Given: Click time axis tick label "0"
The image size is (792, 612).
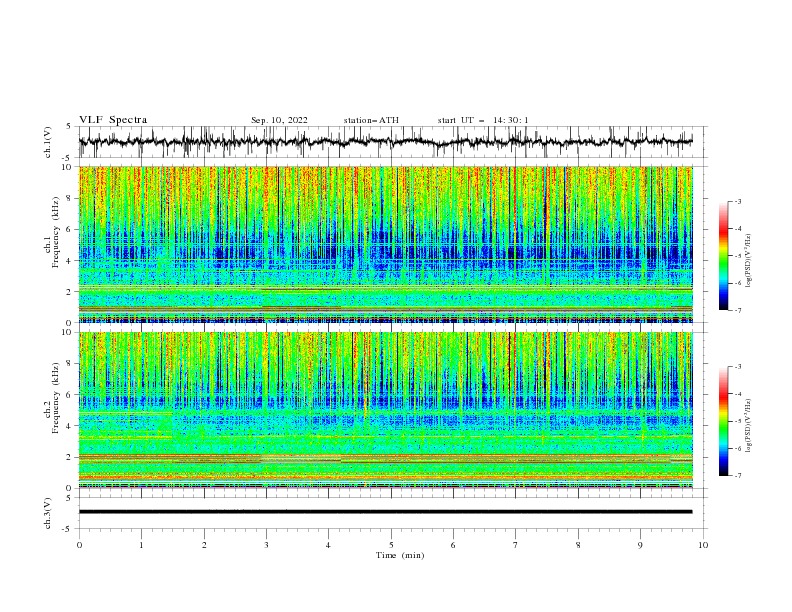Looking at the screenshot, I should click(79, 545).
